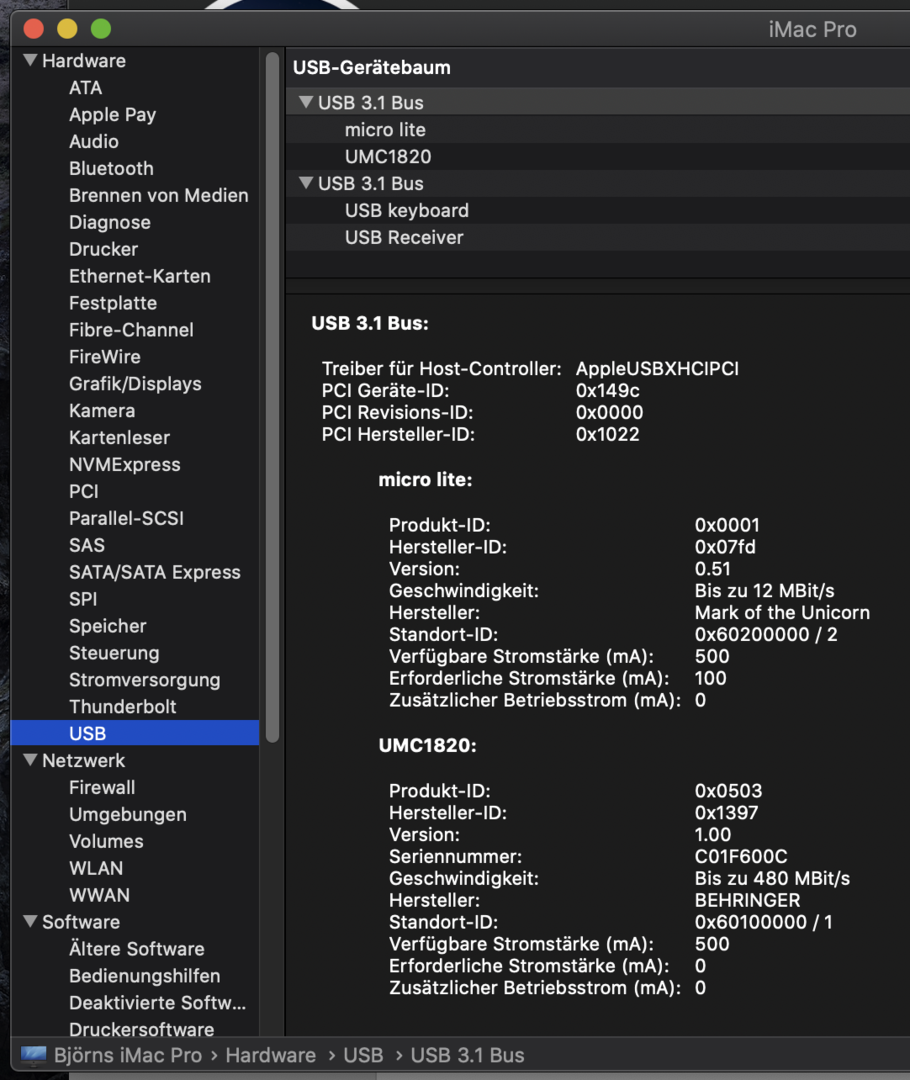
Task: Select USB Receiver in the device tree
Action: (x=404, y=238)
